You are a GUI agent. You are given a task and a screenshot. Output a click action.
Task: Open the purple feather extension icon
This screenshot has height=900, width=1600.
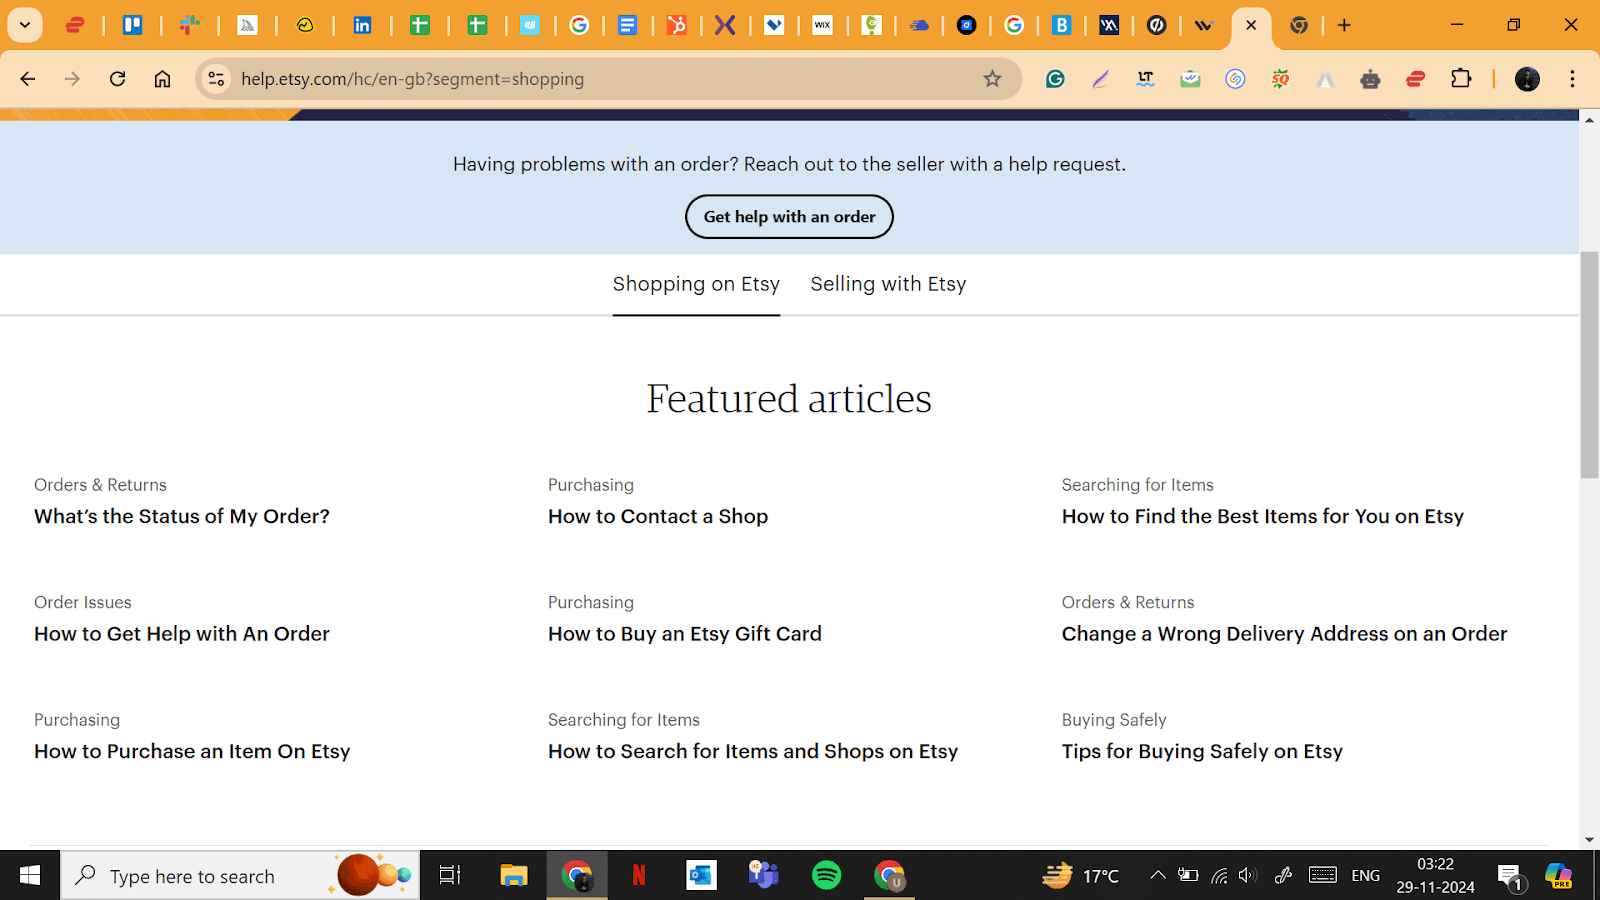(x=1100, y=79)
